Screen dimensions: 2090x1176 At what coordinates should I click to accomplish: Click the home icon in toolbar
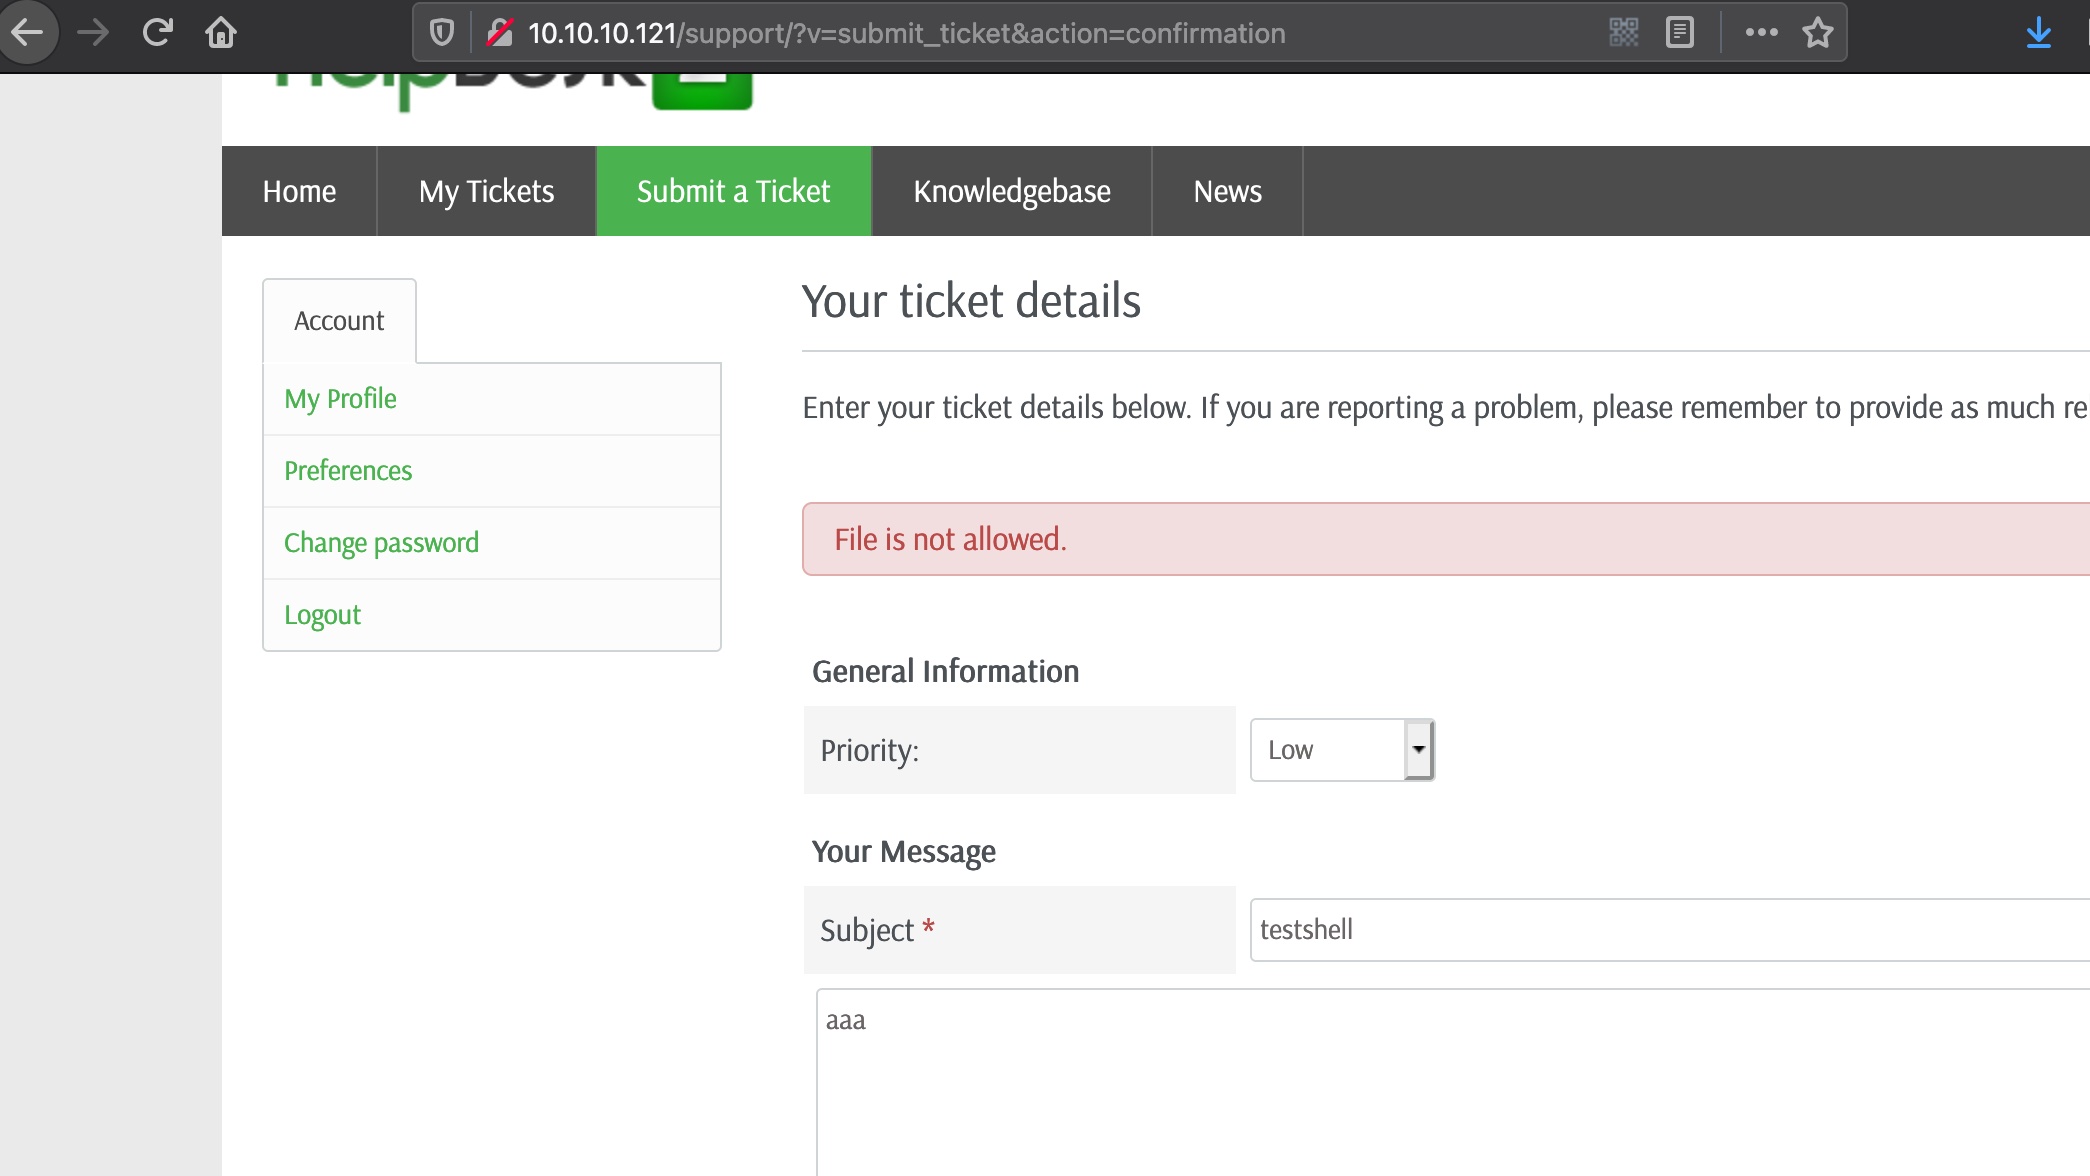(x=221, y=33)
